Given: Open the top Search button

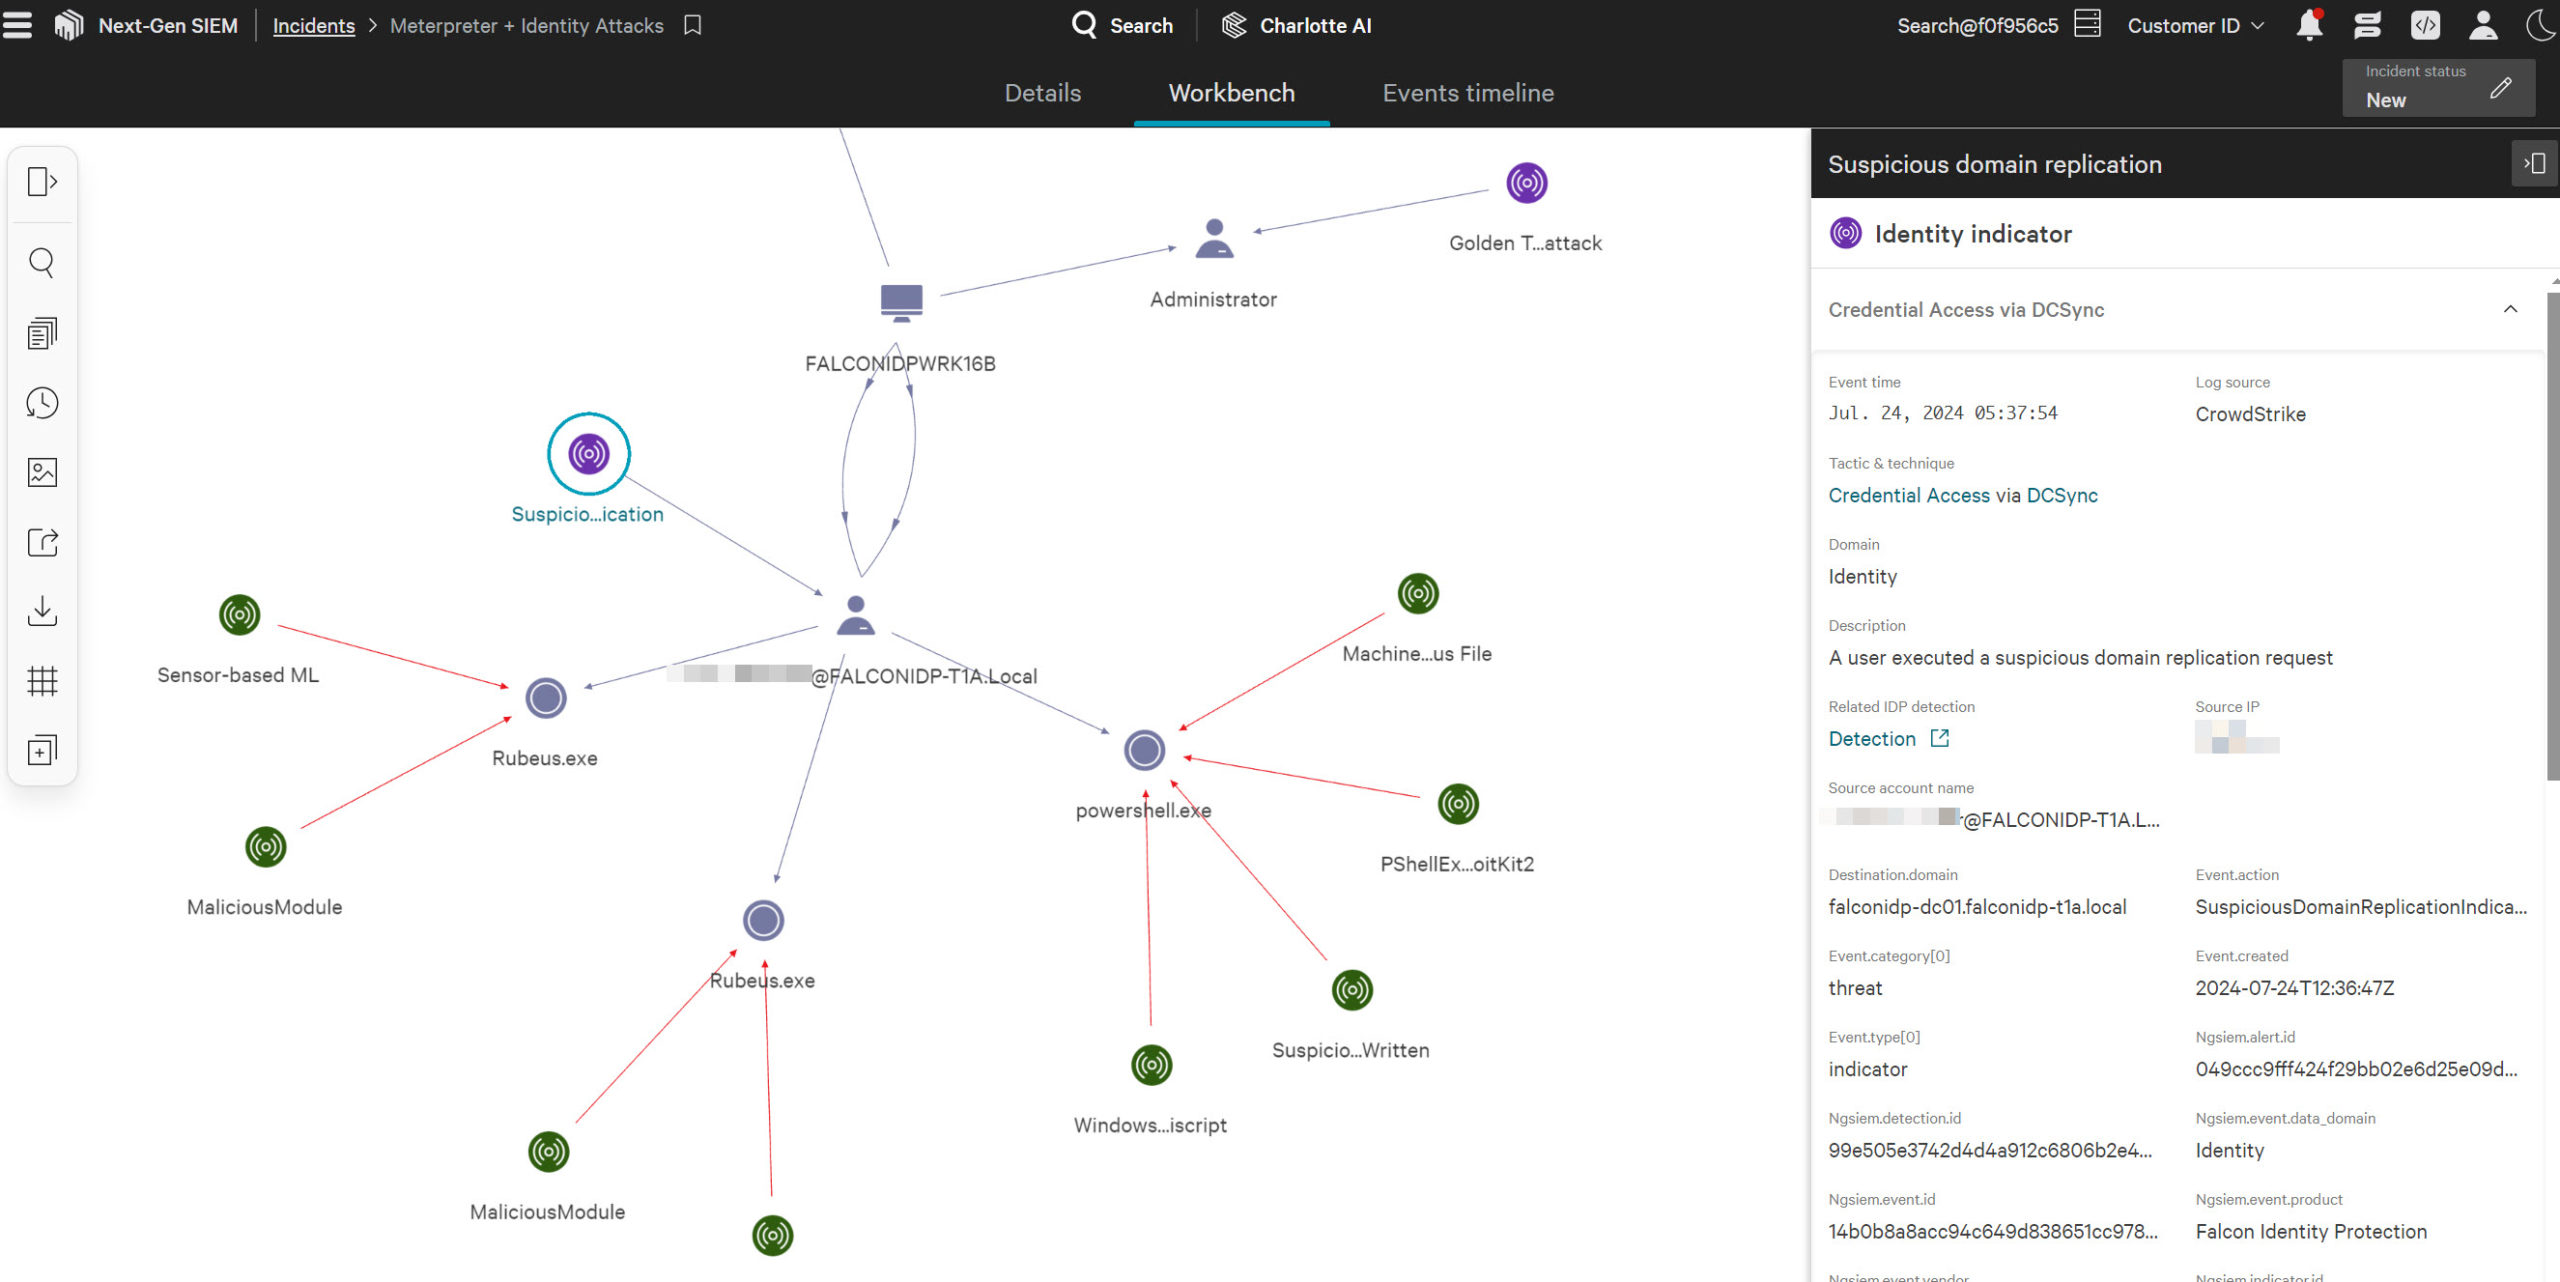Looking at the screenshot, I should (1122, 25).
